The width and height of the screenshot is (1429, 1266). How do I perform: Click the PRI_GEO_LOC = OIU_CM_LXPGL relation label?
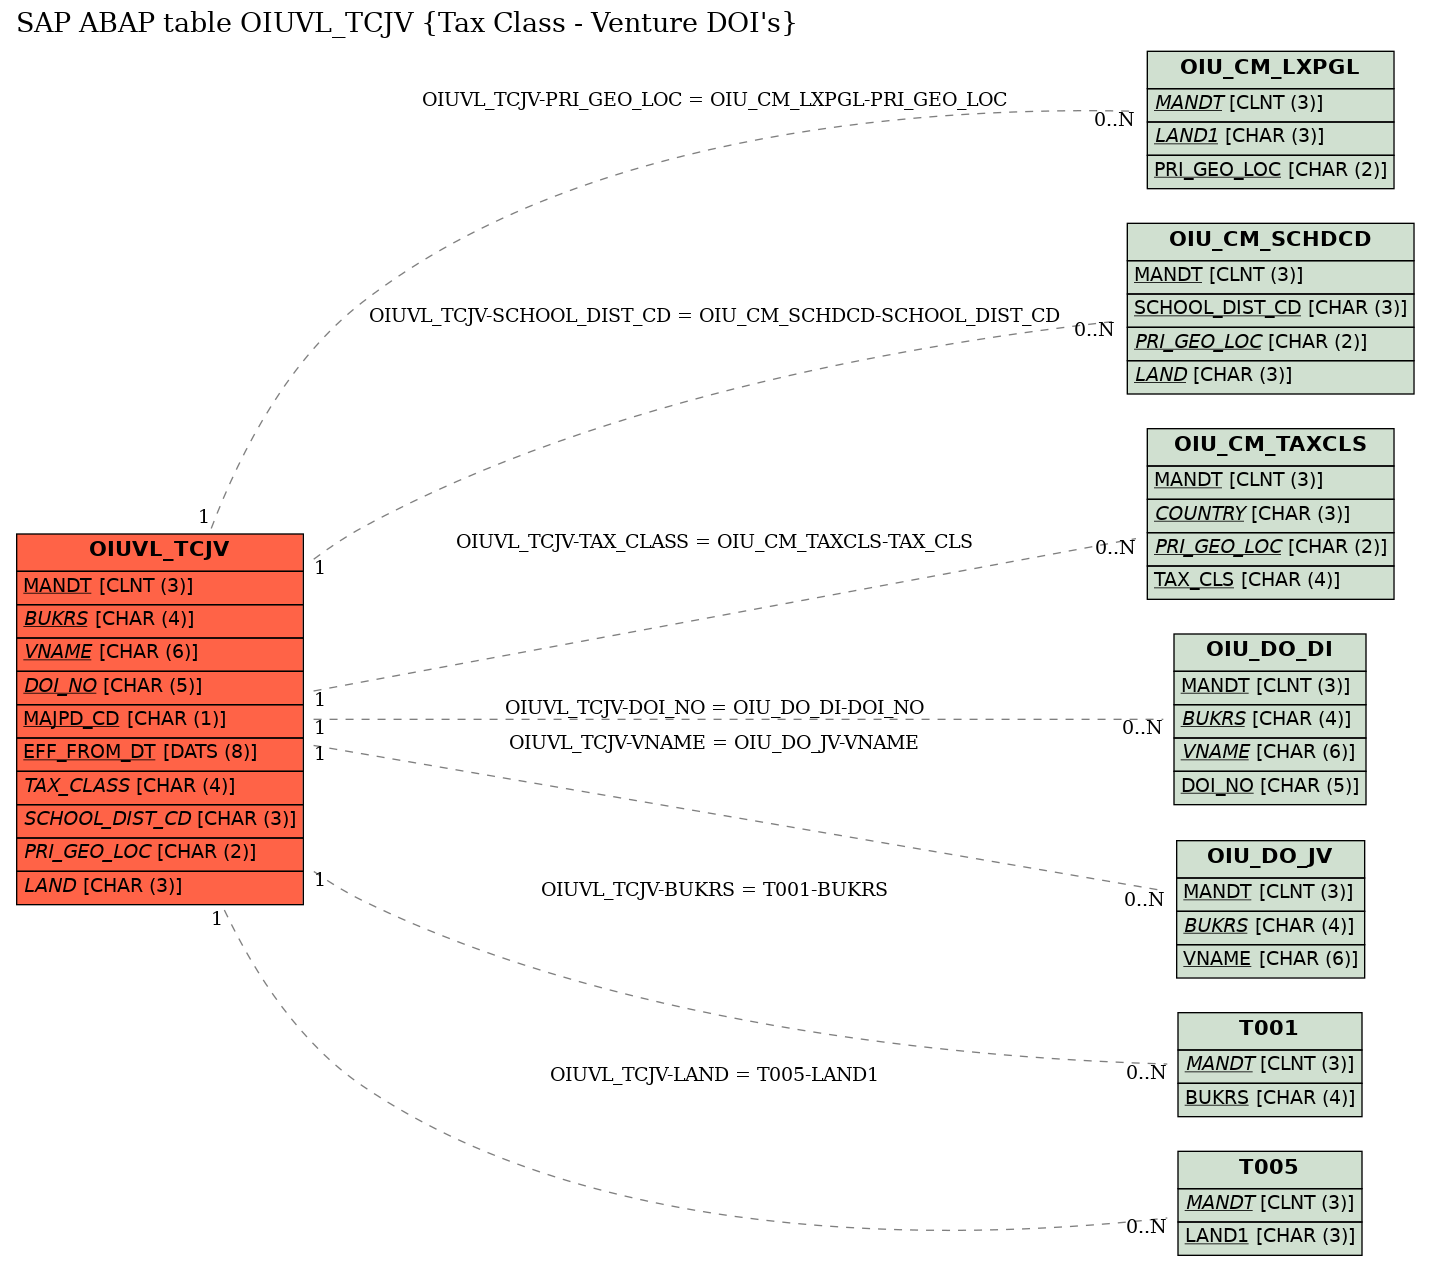pyautogui.click(x=714, y=100)
